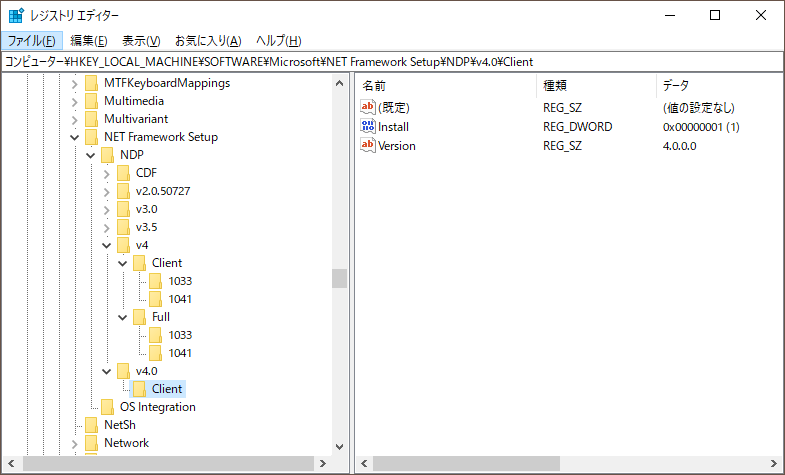The image size is (785, 475).
Task: Click the REG_DWORD type cell
Action: pyautogui.click(x=577, y=127)
